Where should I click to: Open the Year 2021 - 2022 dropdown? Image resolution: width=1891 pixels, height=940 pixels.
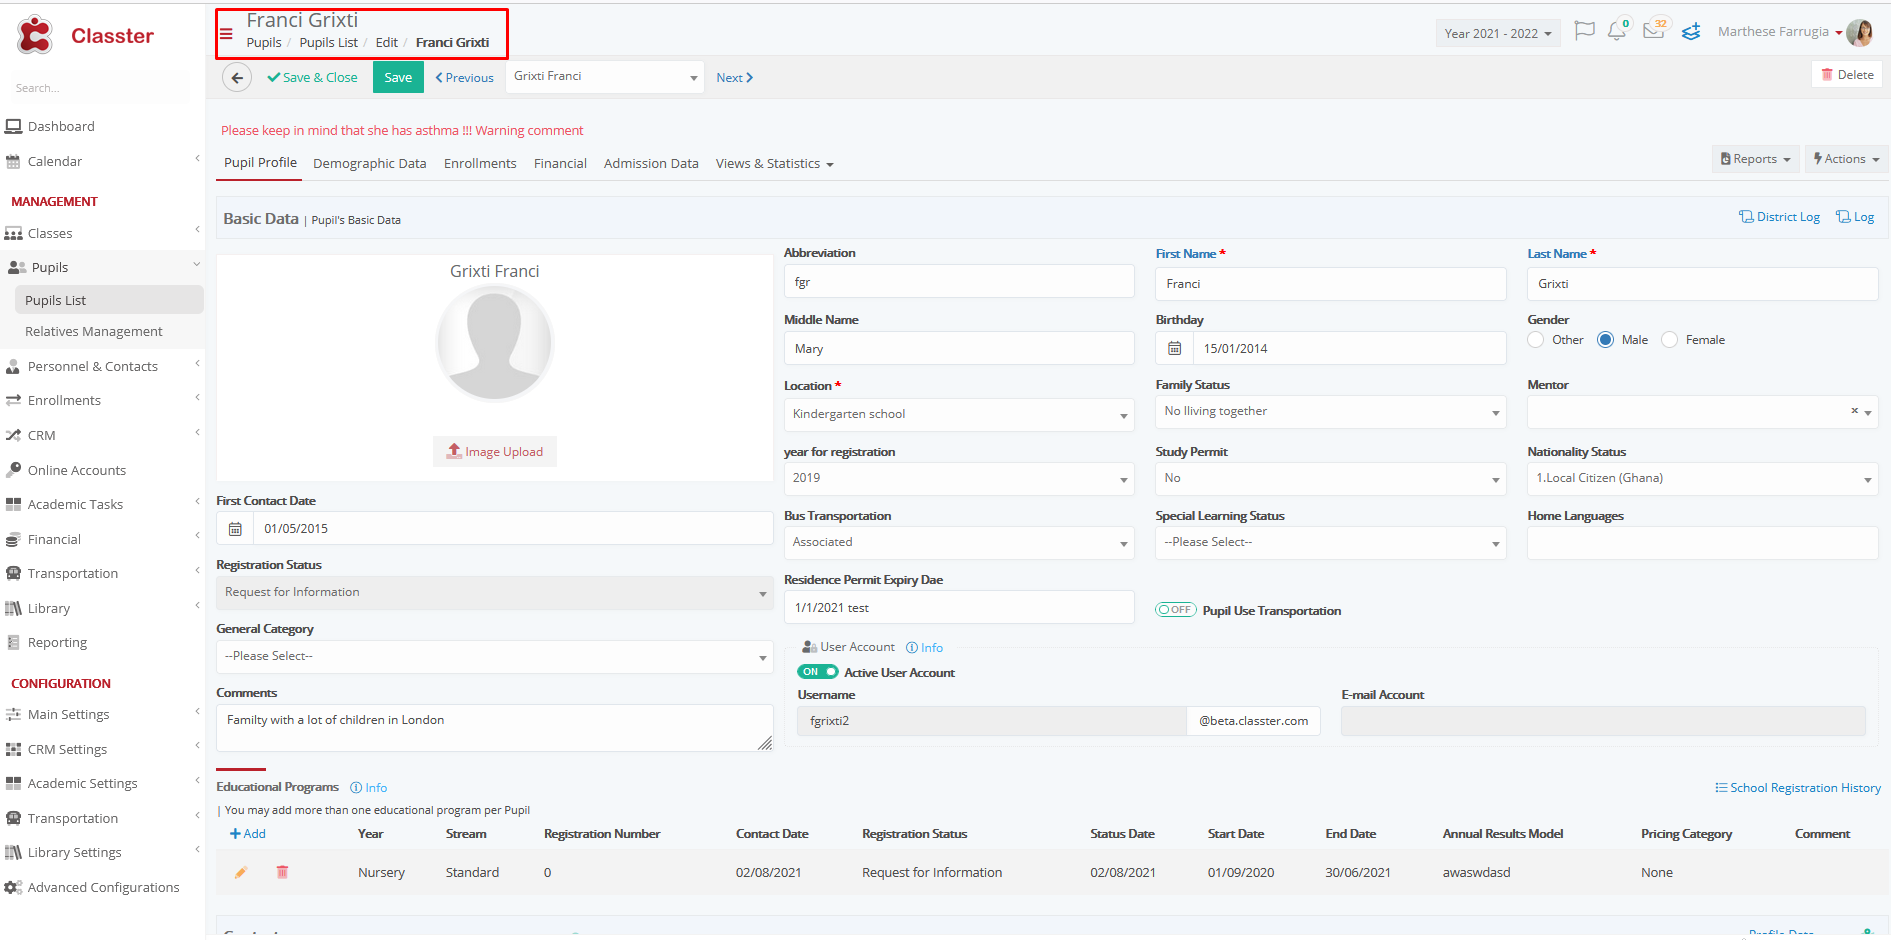[x=1497, y=33]
